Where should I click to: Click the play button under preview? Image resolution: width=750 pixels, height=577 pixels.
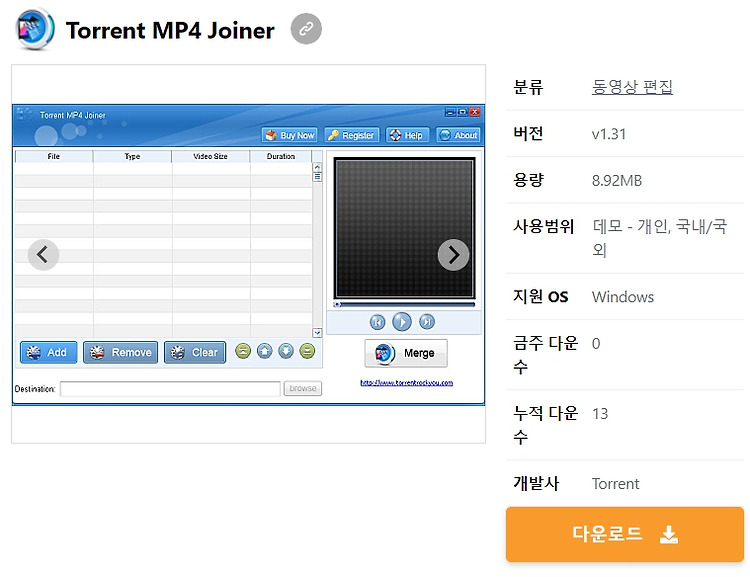(402, 322)
